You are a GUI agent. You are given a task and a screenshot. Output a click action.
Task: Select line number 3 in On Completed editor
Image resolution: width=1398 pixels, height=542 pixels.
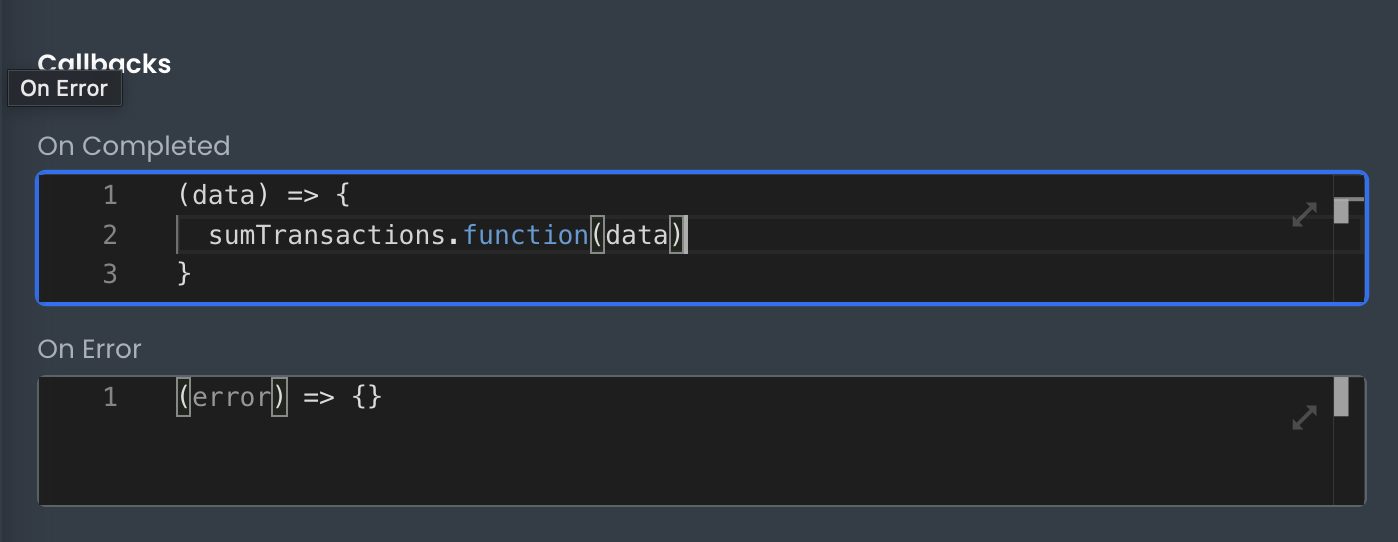click(110, 274)
